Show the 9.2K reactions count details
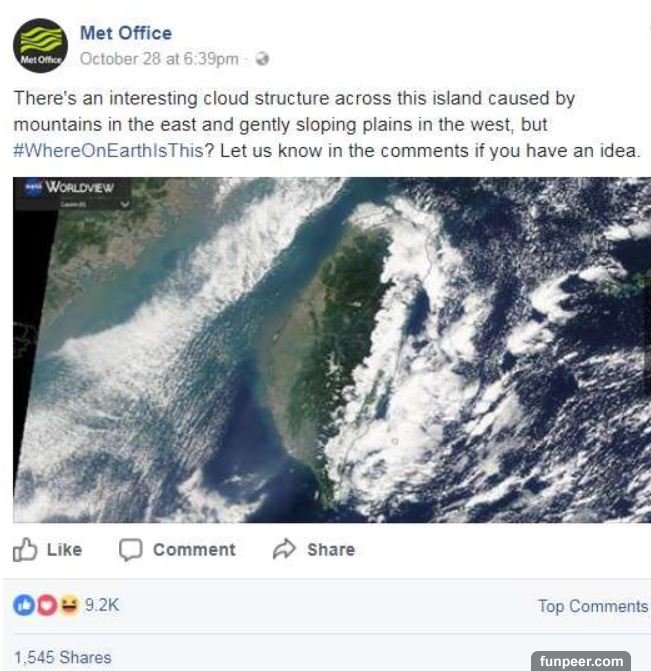Image resolution: width=651 pixels, height=671 pixels. tap(103, 606)
